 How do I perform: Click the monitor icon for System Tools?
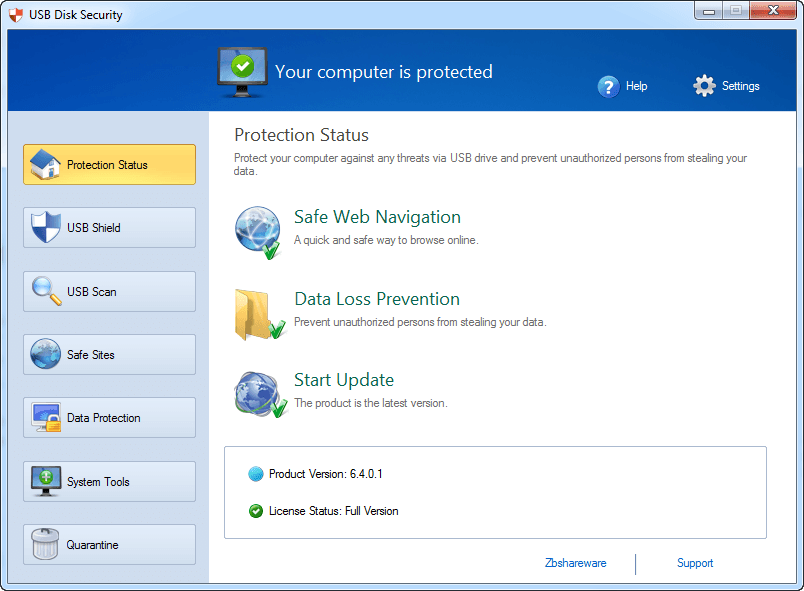click(x=46, y=481)
